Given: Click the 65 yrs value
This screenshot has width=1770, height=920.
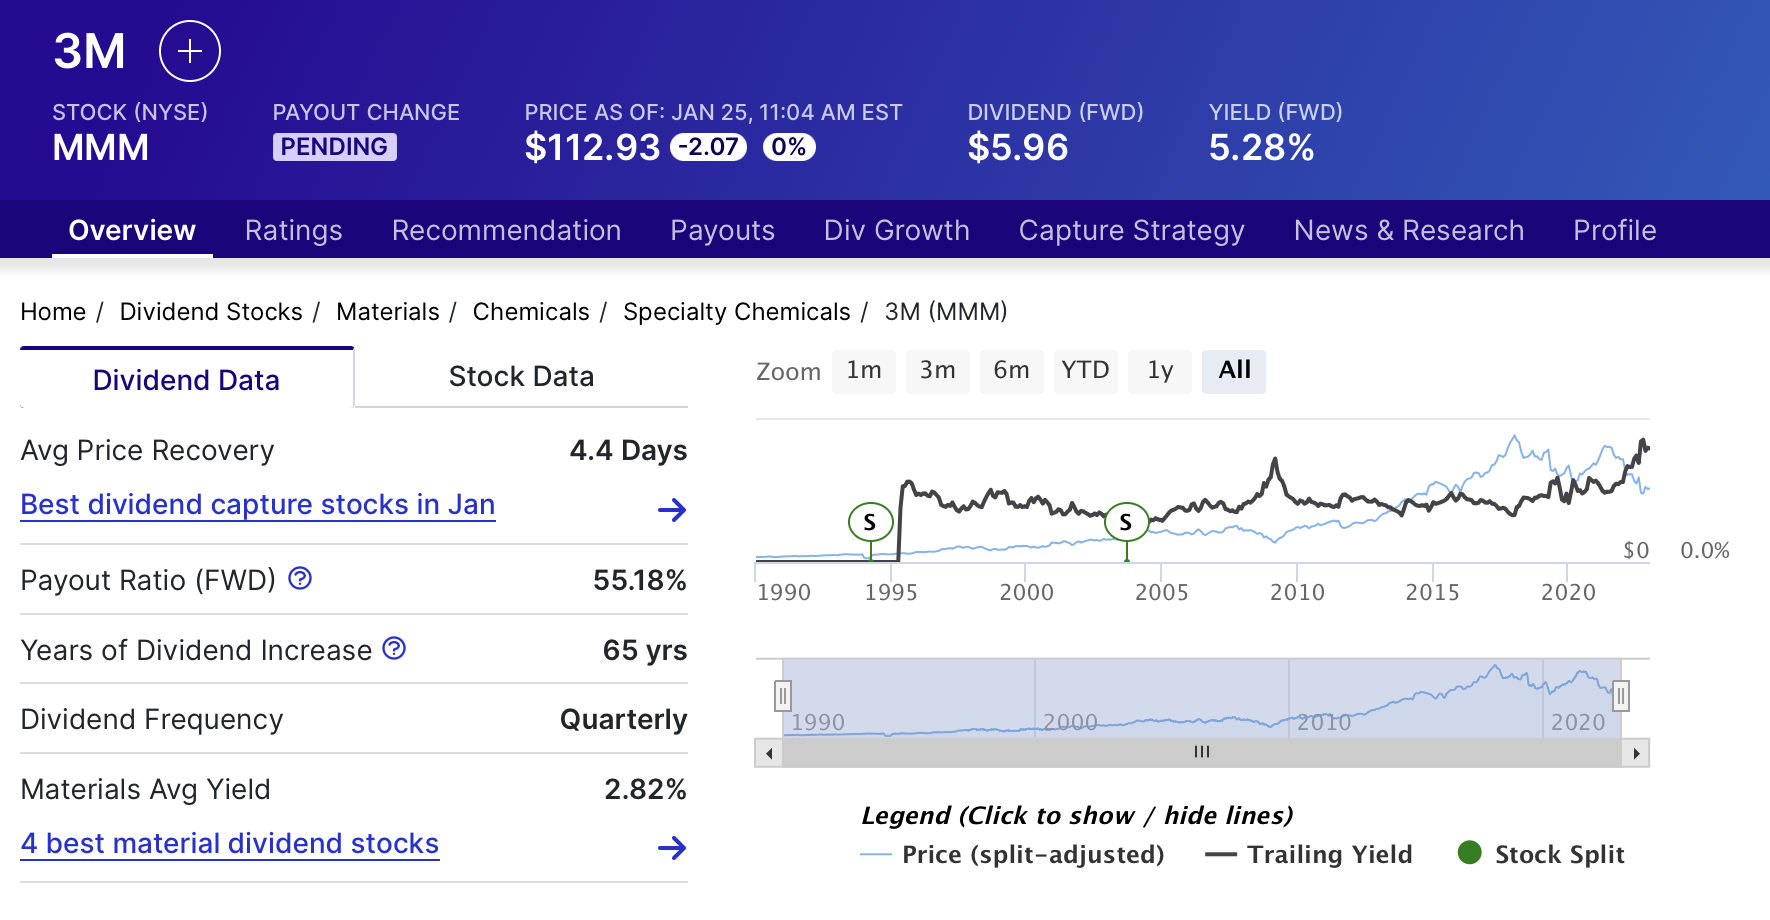Looking at the screenshot, I should 645,650.
